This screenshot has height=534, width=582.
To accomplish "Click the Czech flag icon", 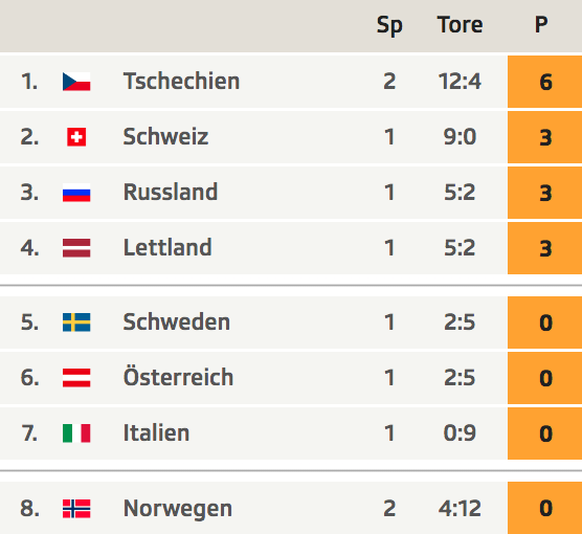I will (x=76, y=82).
